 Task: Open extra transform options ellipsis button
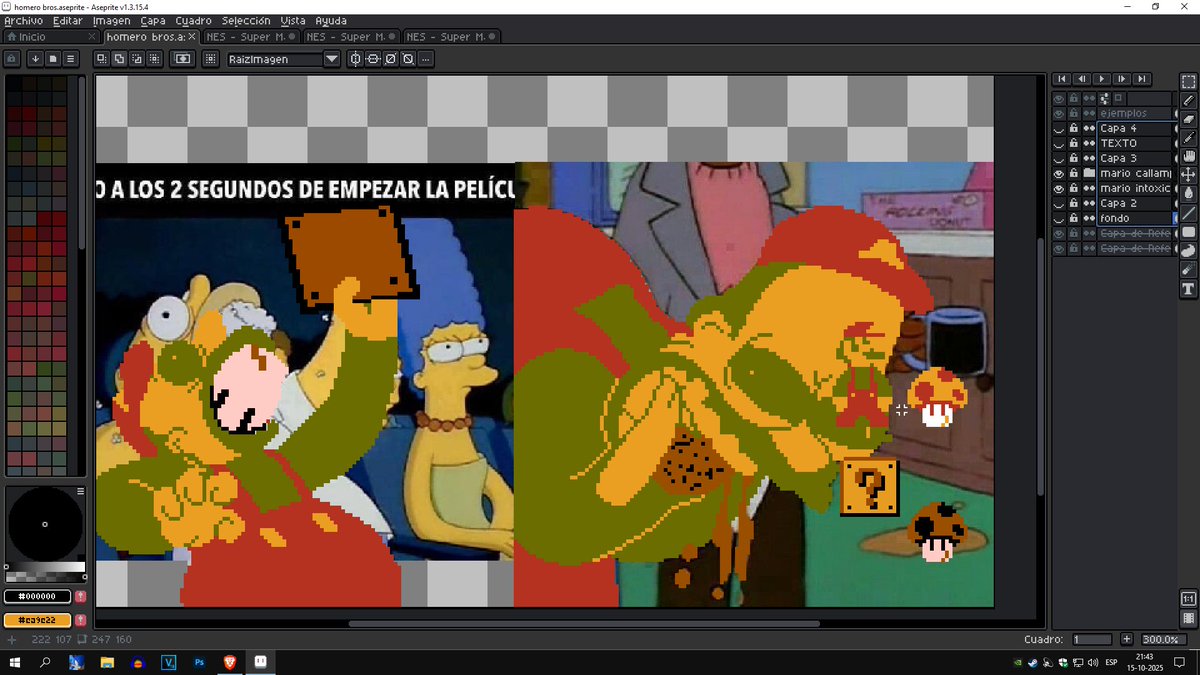[425, 59]
